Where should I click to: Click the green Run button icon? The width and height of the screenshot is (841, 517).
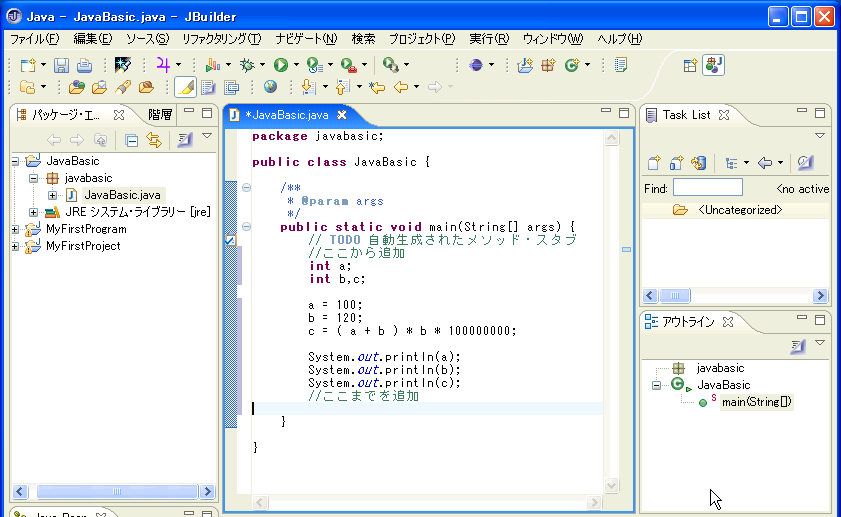[x=281, y=65]
